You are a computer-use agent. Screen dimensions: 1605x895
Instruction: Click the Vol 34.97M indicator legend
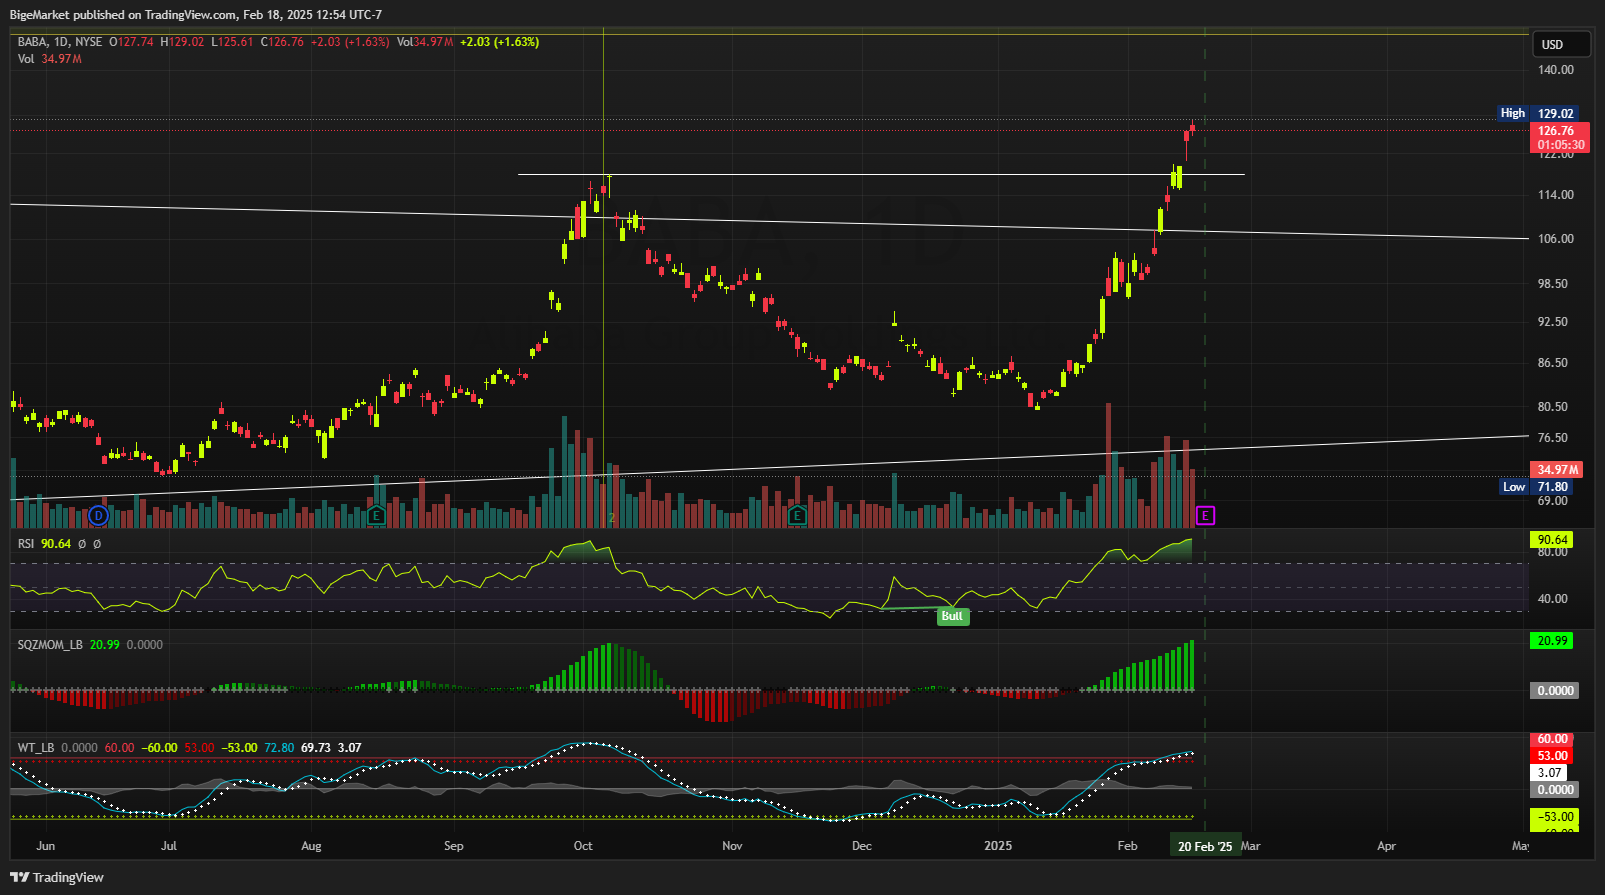pyautogui.click(x=50, y=59)
